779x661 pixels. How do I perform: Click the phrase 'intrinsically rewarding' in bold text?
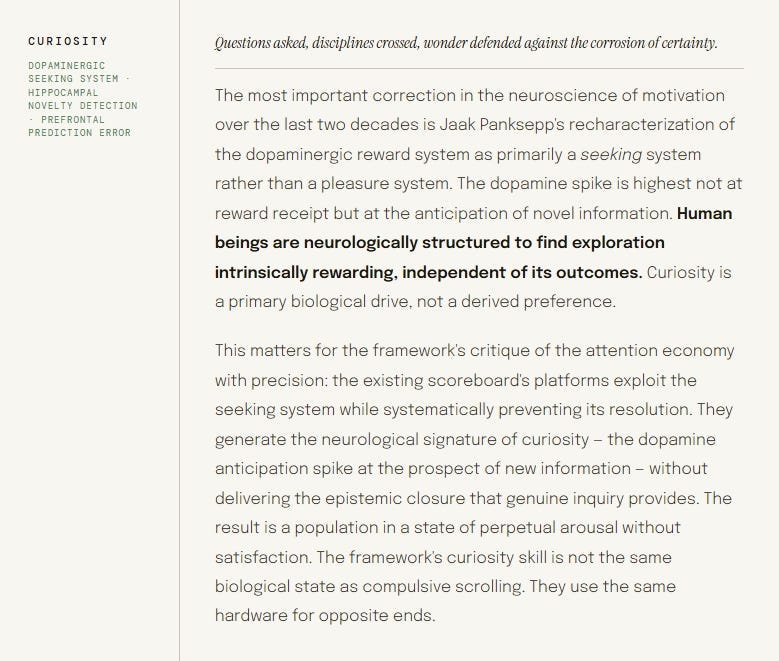click(305, 272)
